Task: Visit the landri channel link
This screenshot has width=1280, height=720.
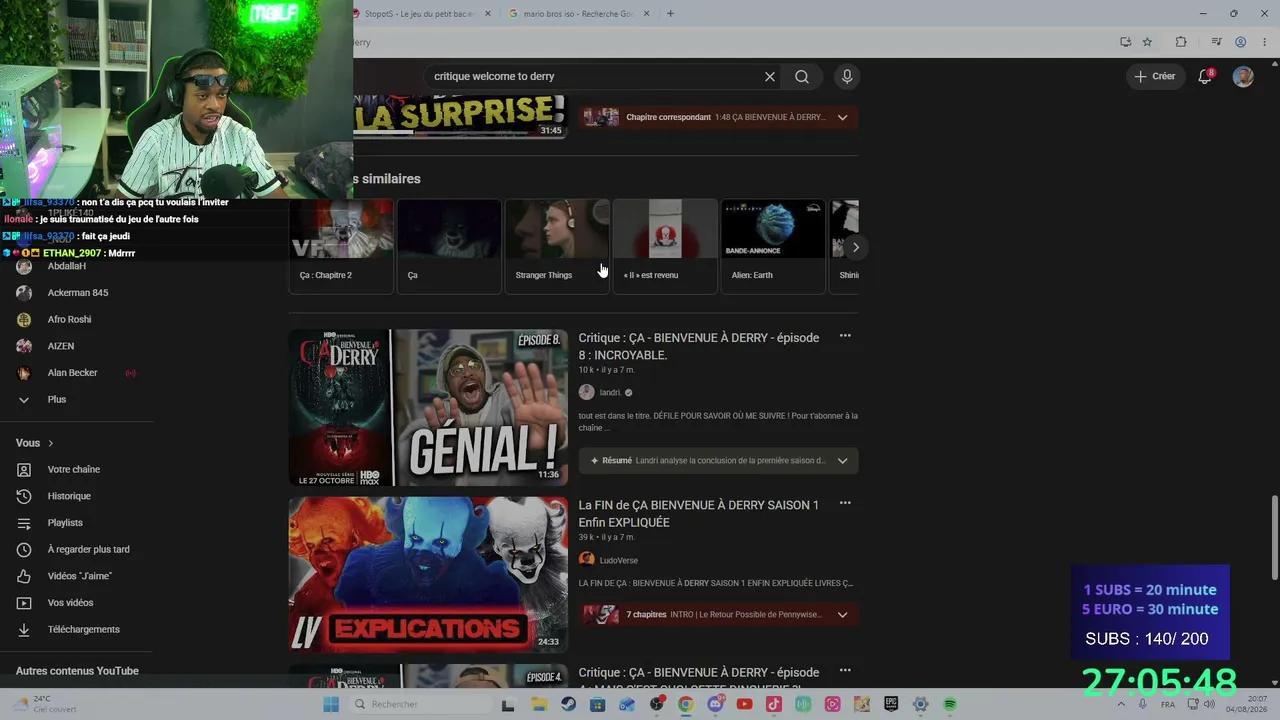Action: pyautogui.click(x=610, y=393)
